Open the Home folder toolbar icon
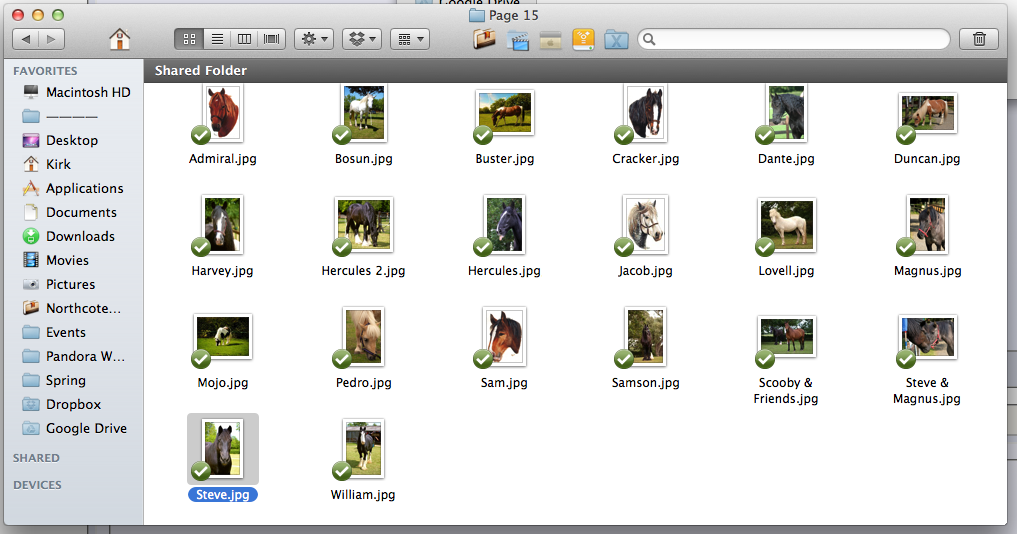1017x534 pixels. (x=119, y=40)
